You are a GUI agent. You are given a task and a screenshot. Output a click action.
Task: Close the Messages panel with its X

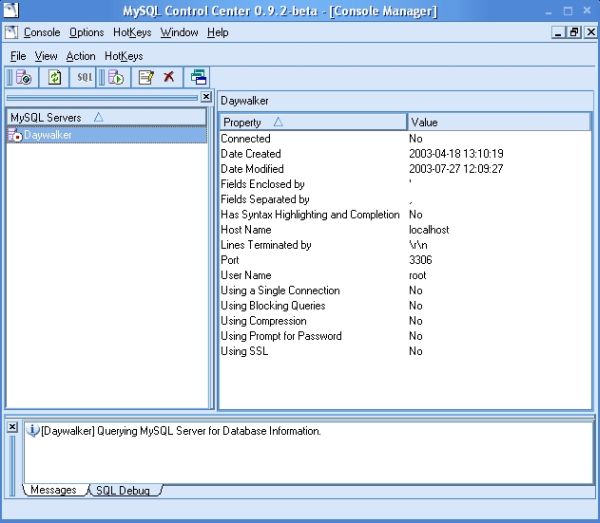[x=12, y=427]
